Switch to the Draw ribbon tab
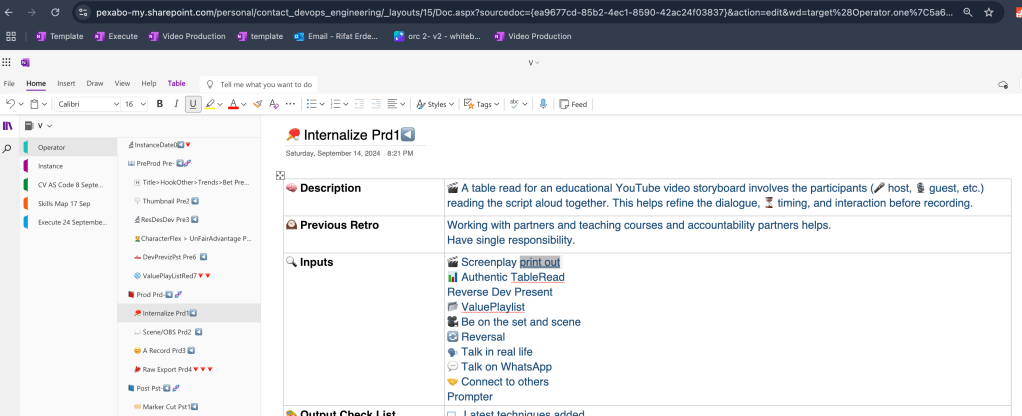1022x416 pixels. pos(95,83)
